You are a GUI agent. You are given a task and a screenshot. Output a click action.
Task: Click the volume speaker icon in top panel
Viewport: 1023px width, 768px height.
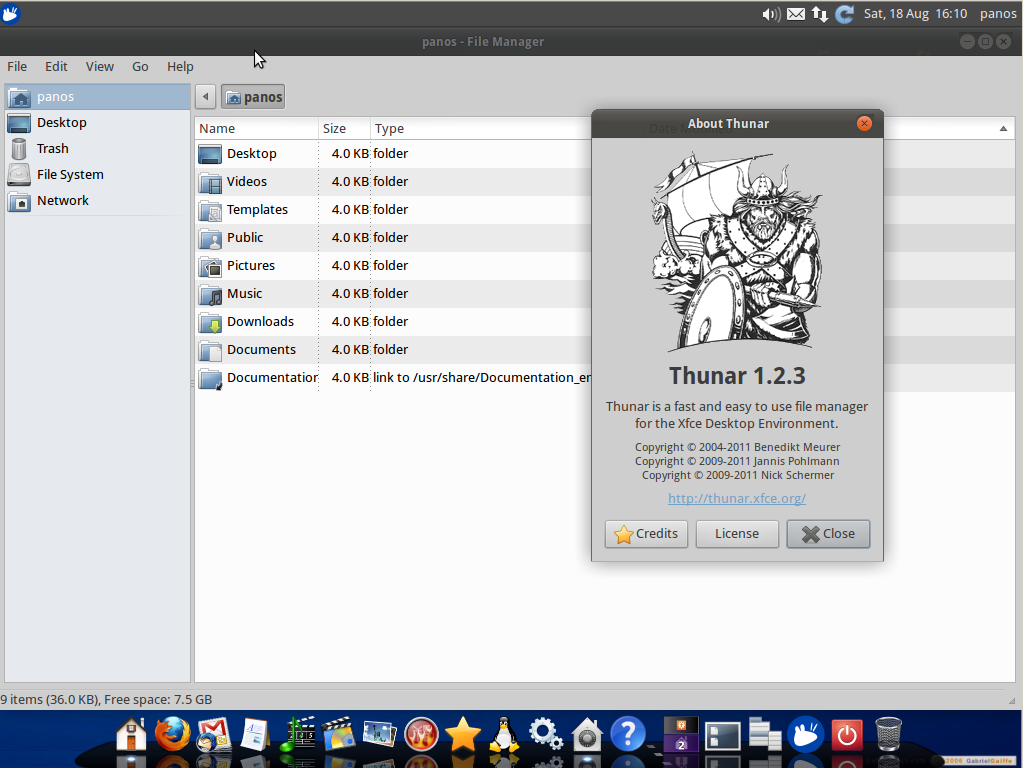coord(771,14)
